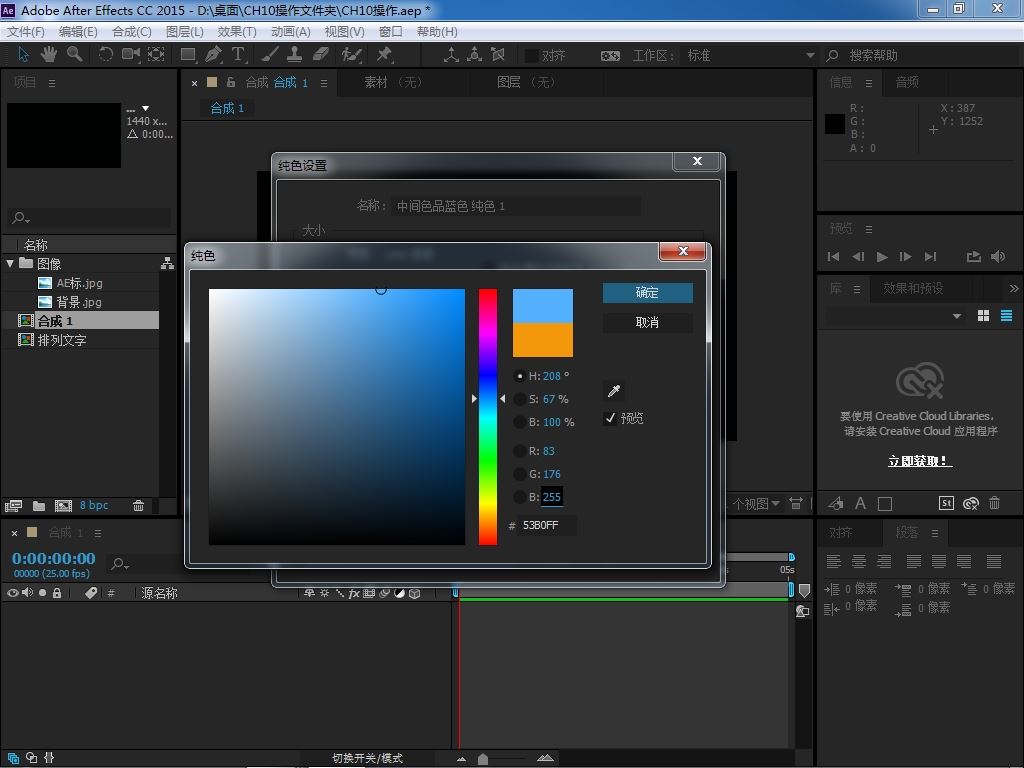Pick a color with the eyedropper

614,391
